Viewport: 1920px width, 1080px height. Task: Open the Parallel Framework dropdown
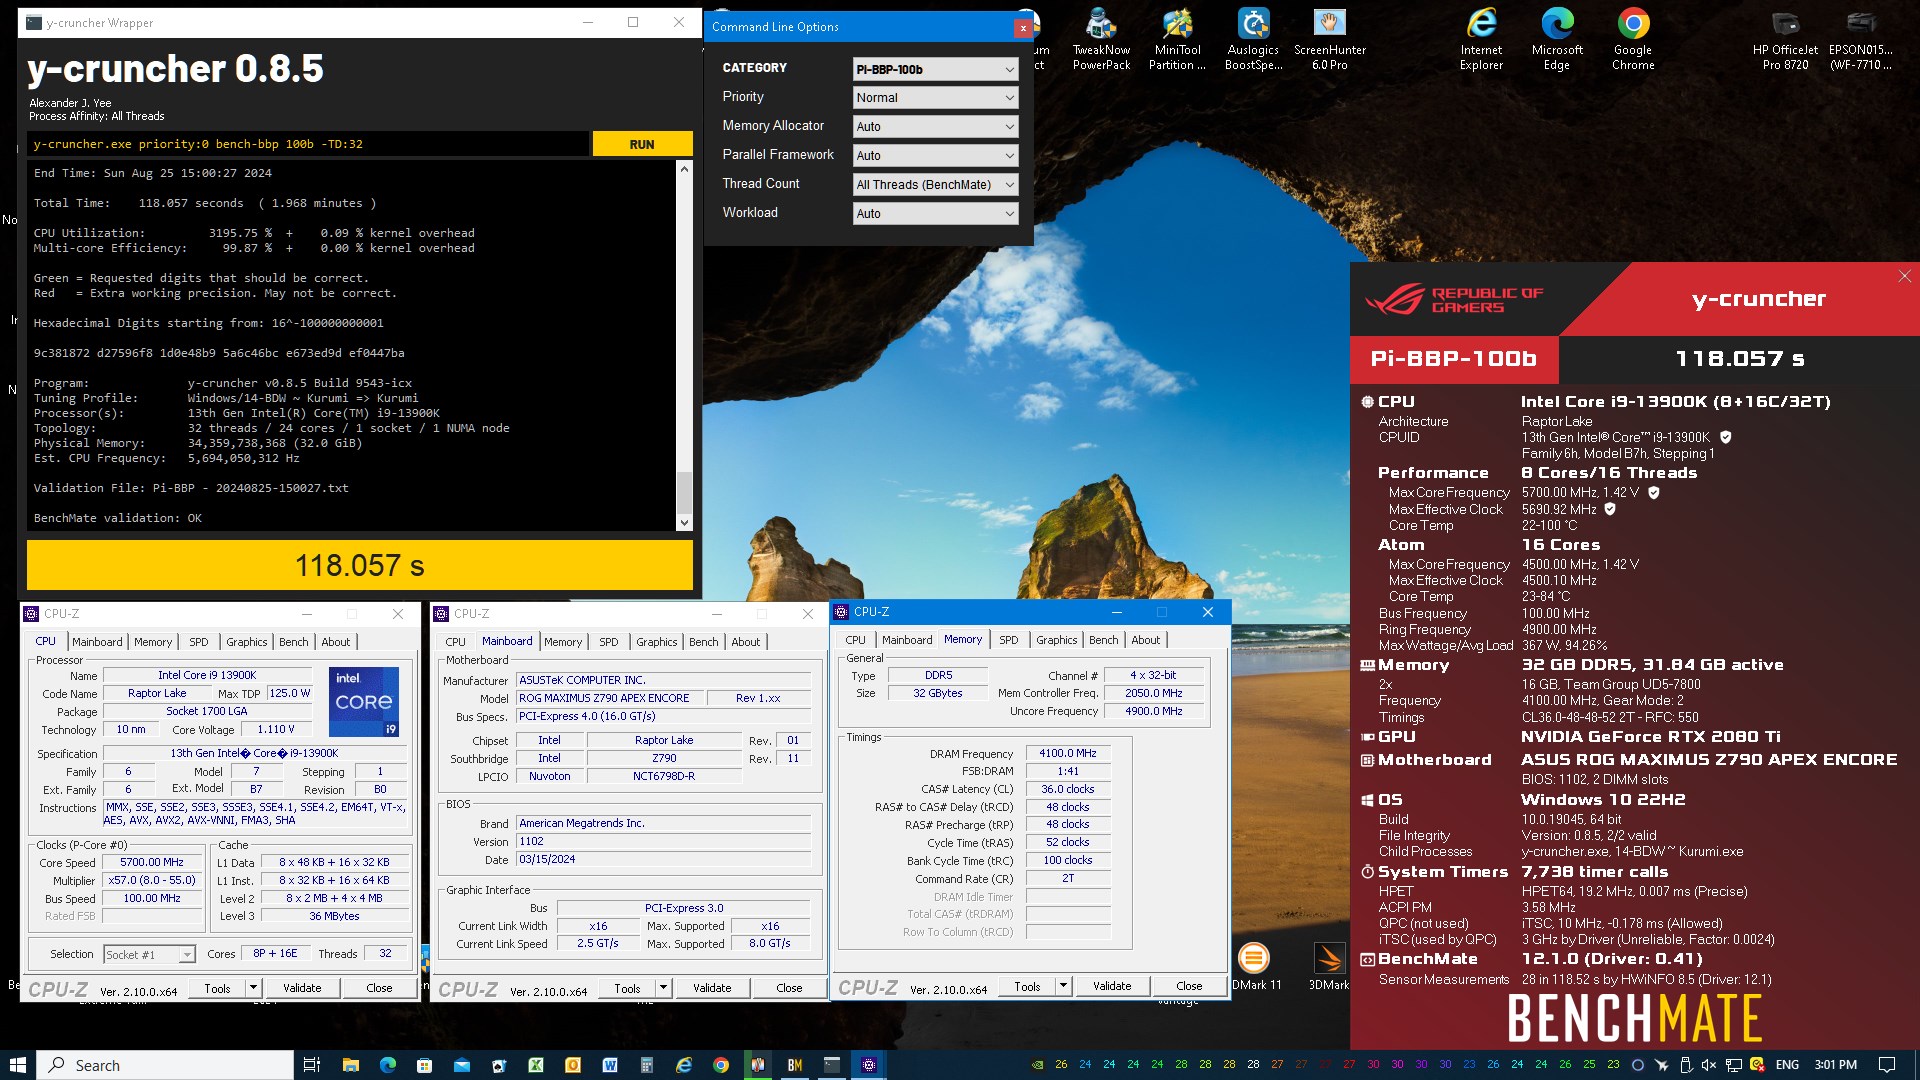pyautogui.click(x=935, y=156)
